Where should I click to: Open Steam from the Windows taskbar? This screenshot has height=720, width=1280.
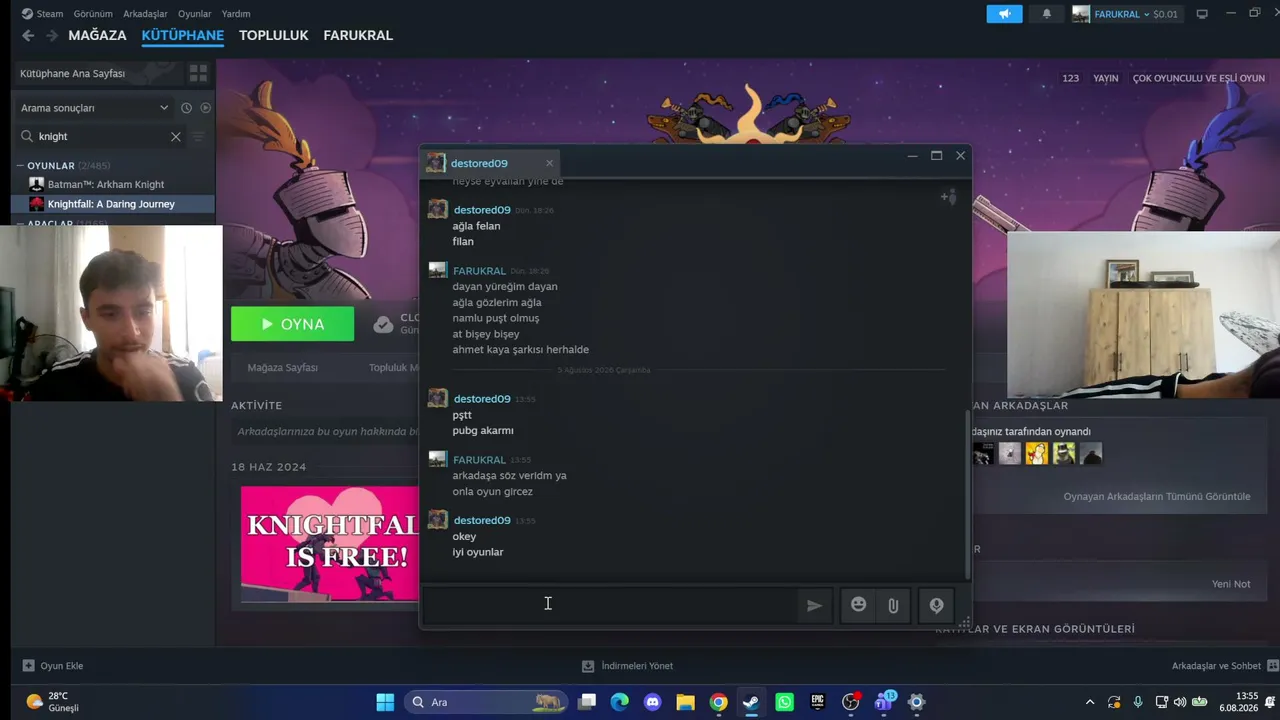[751, 702]
